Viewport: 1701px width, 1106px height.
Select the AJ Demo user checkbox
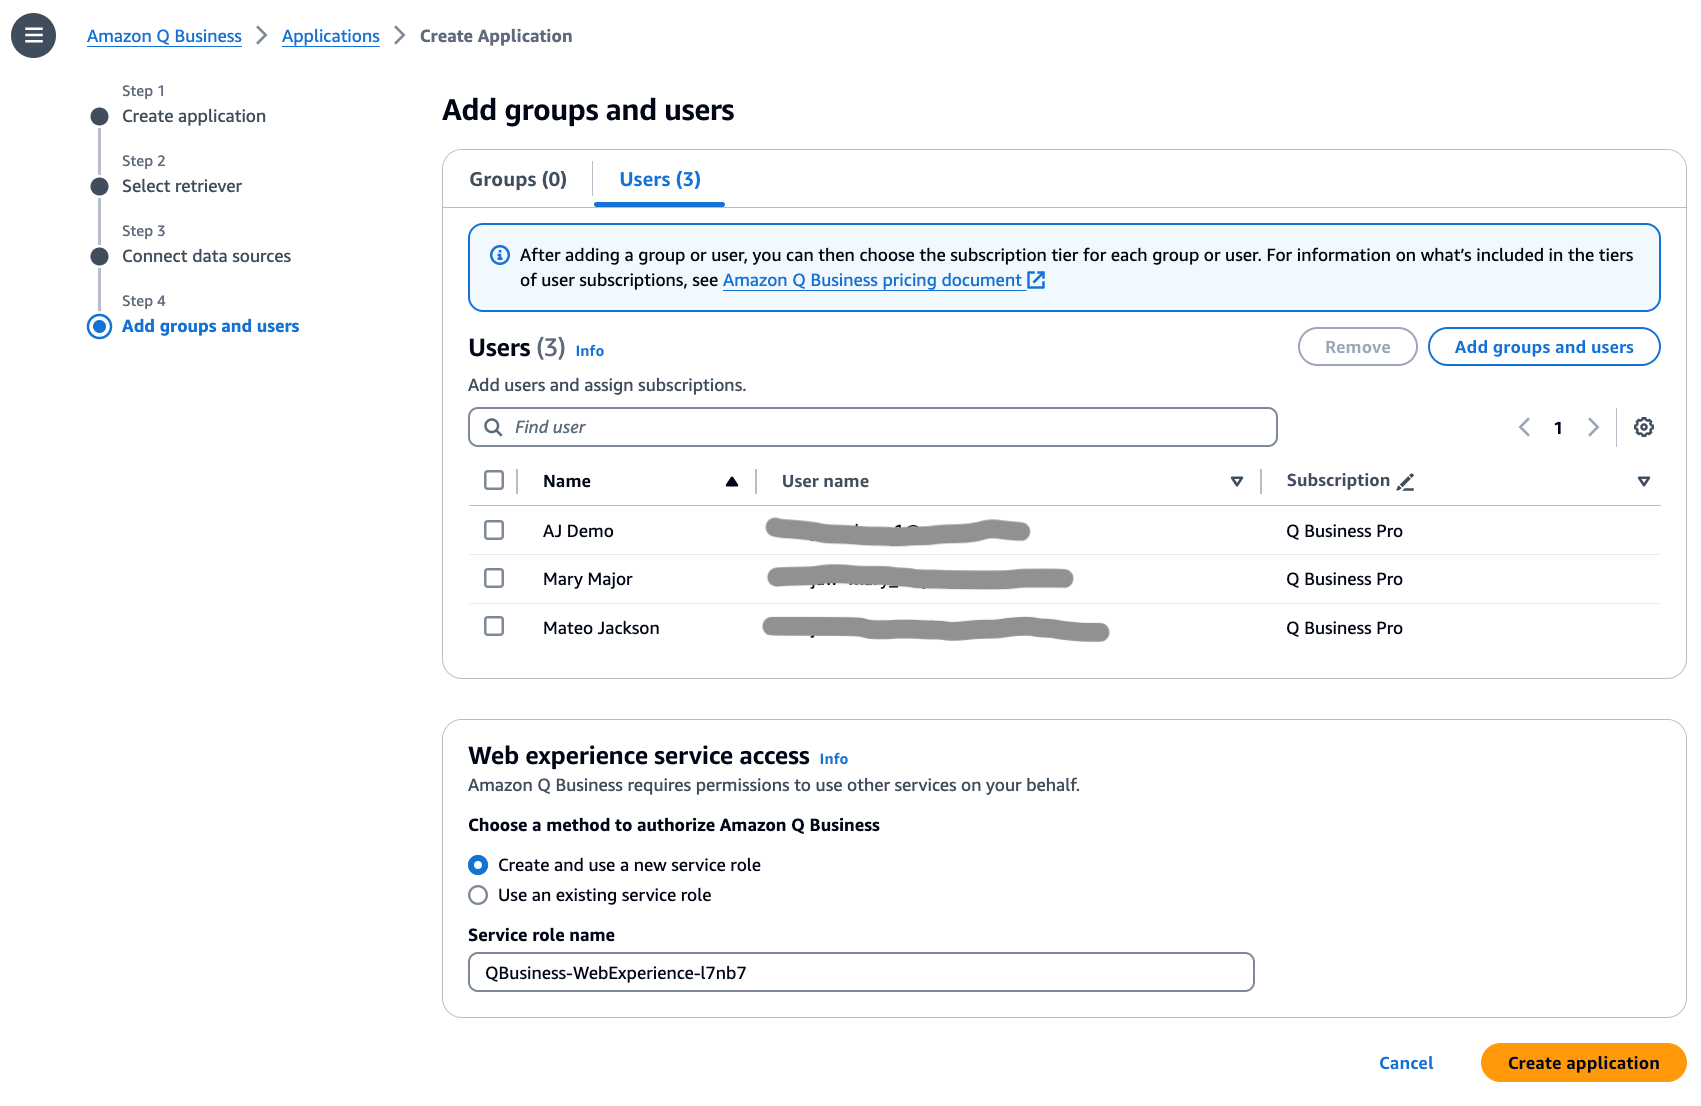click(x=494, y=530)
